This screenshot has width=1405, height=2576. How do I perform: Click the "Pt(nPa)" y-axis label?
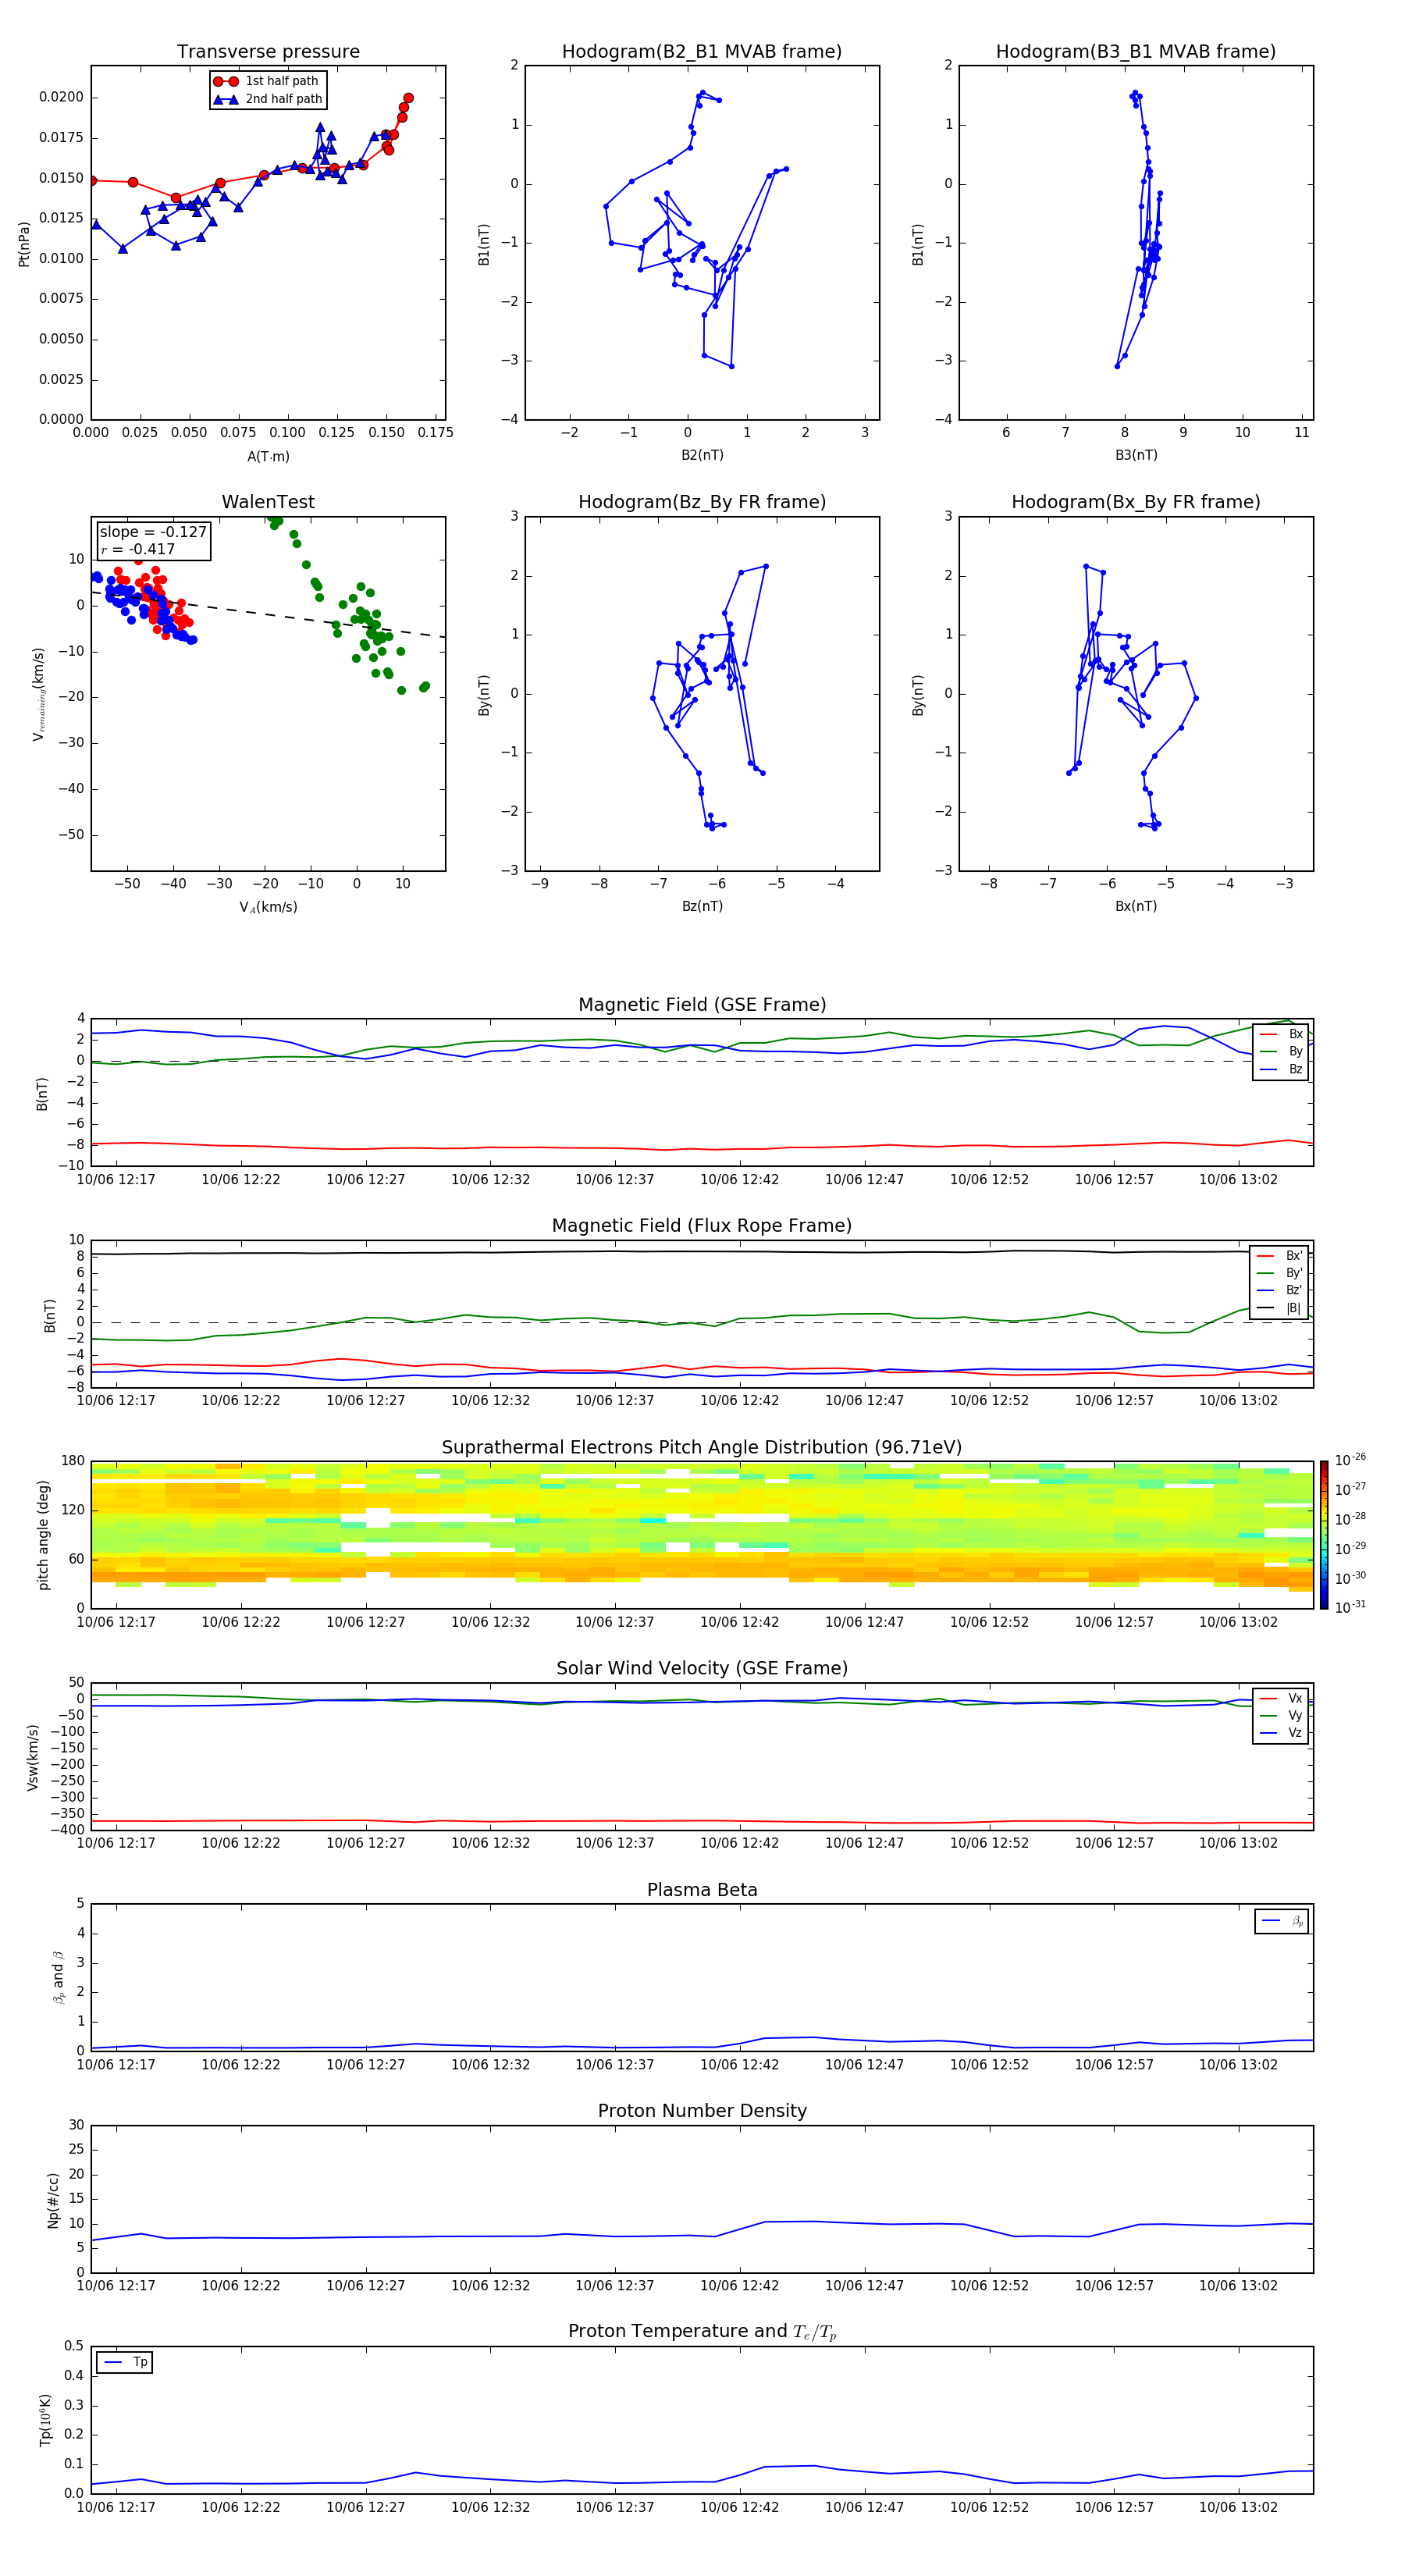click(24, 243)
